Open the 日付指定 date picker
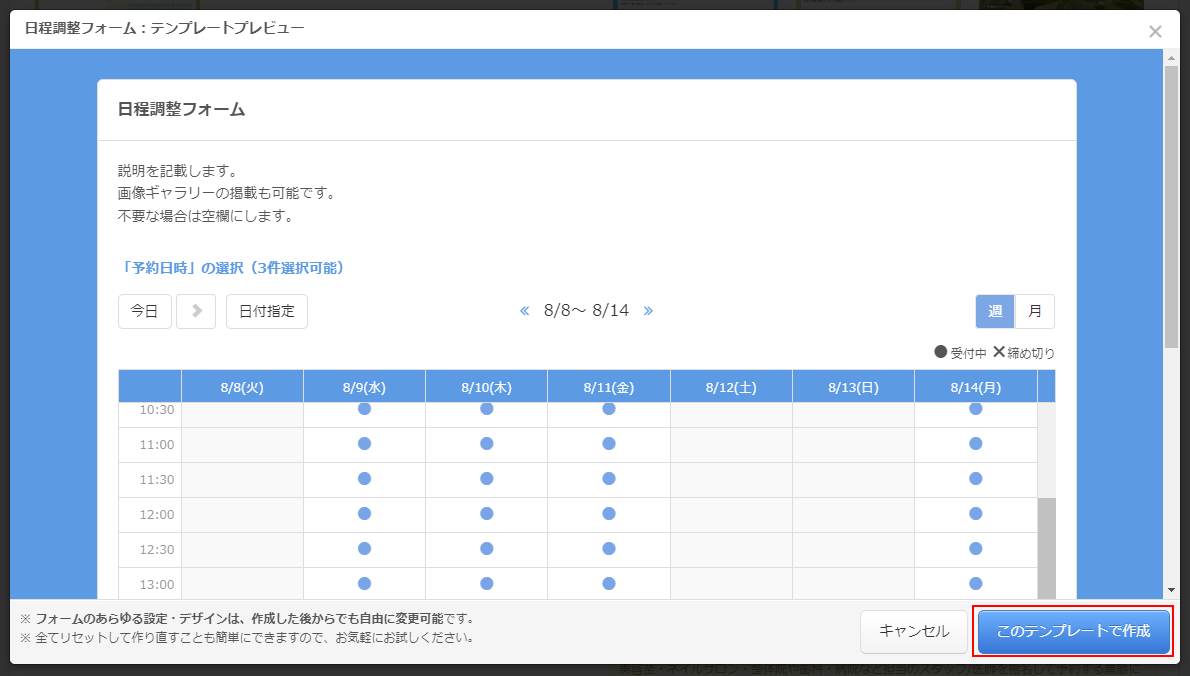 (267, 311)
